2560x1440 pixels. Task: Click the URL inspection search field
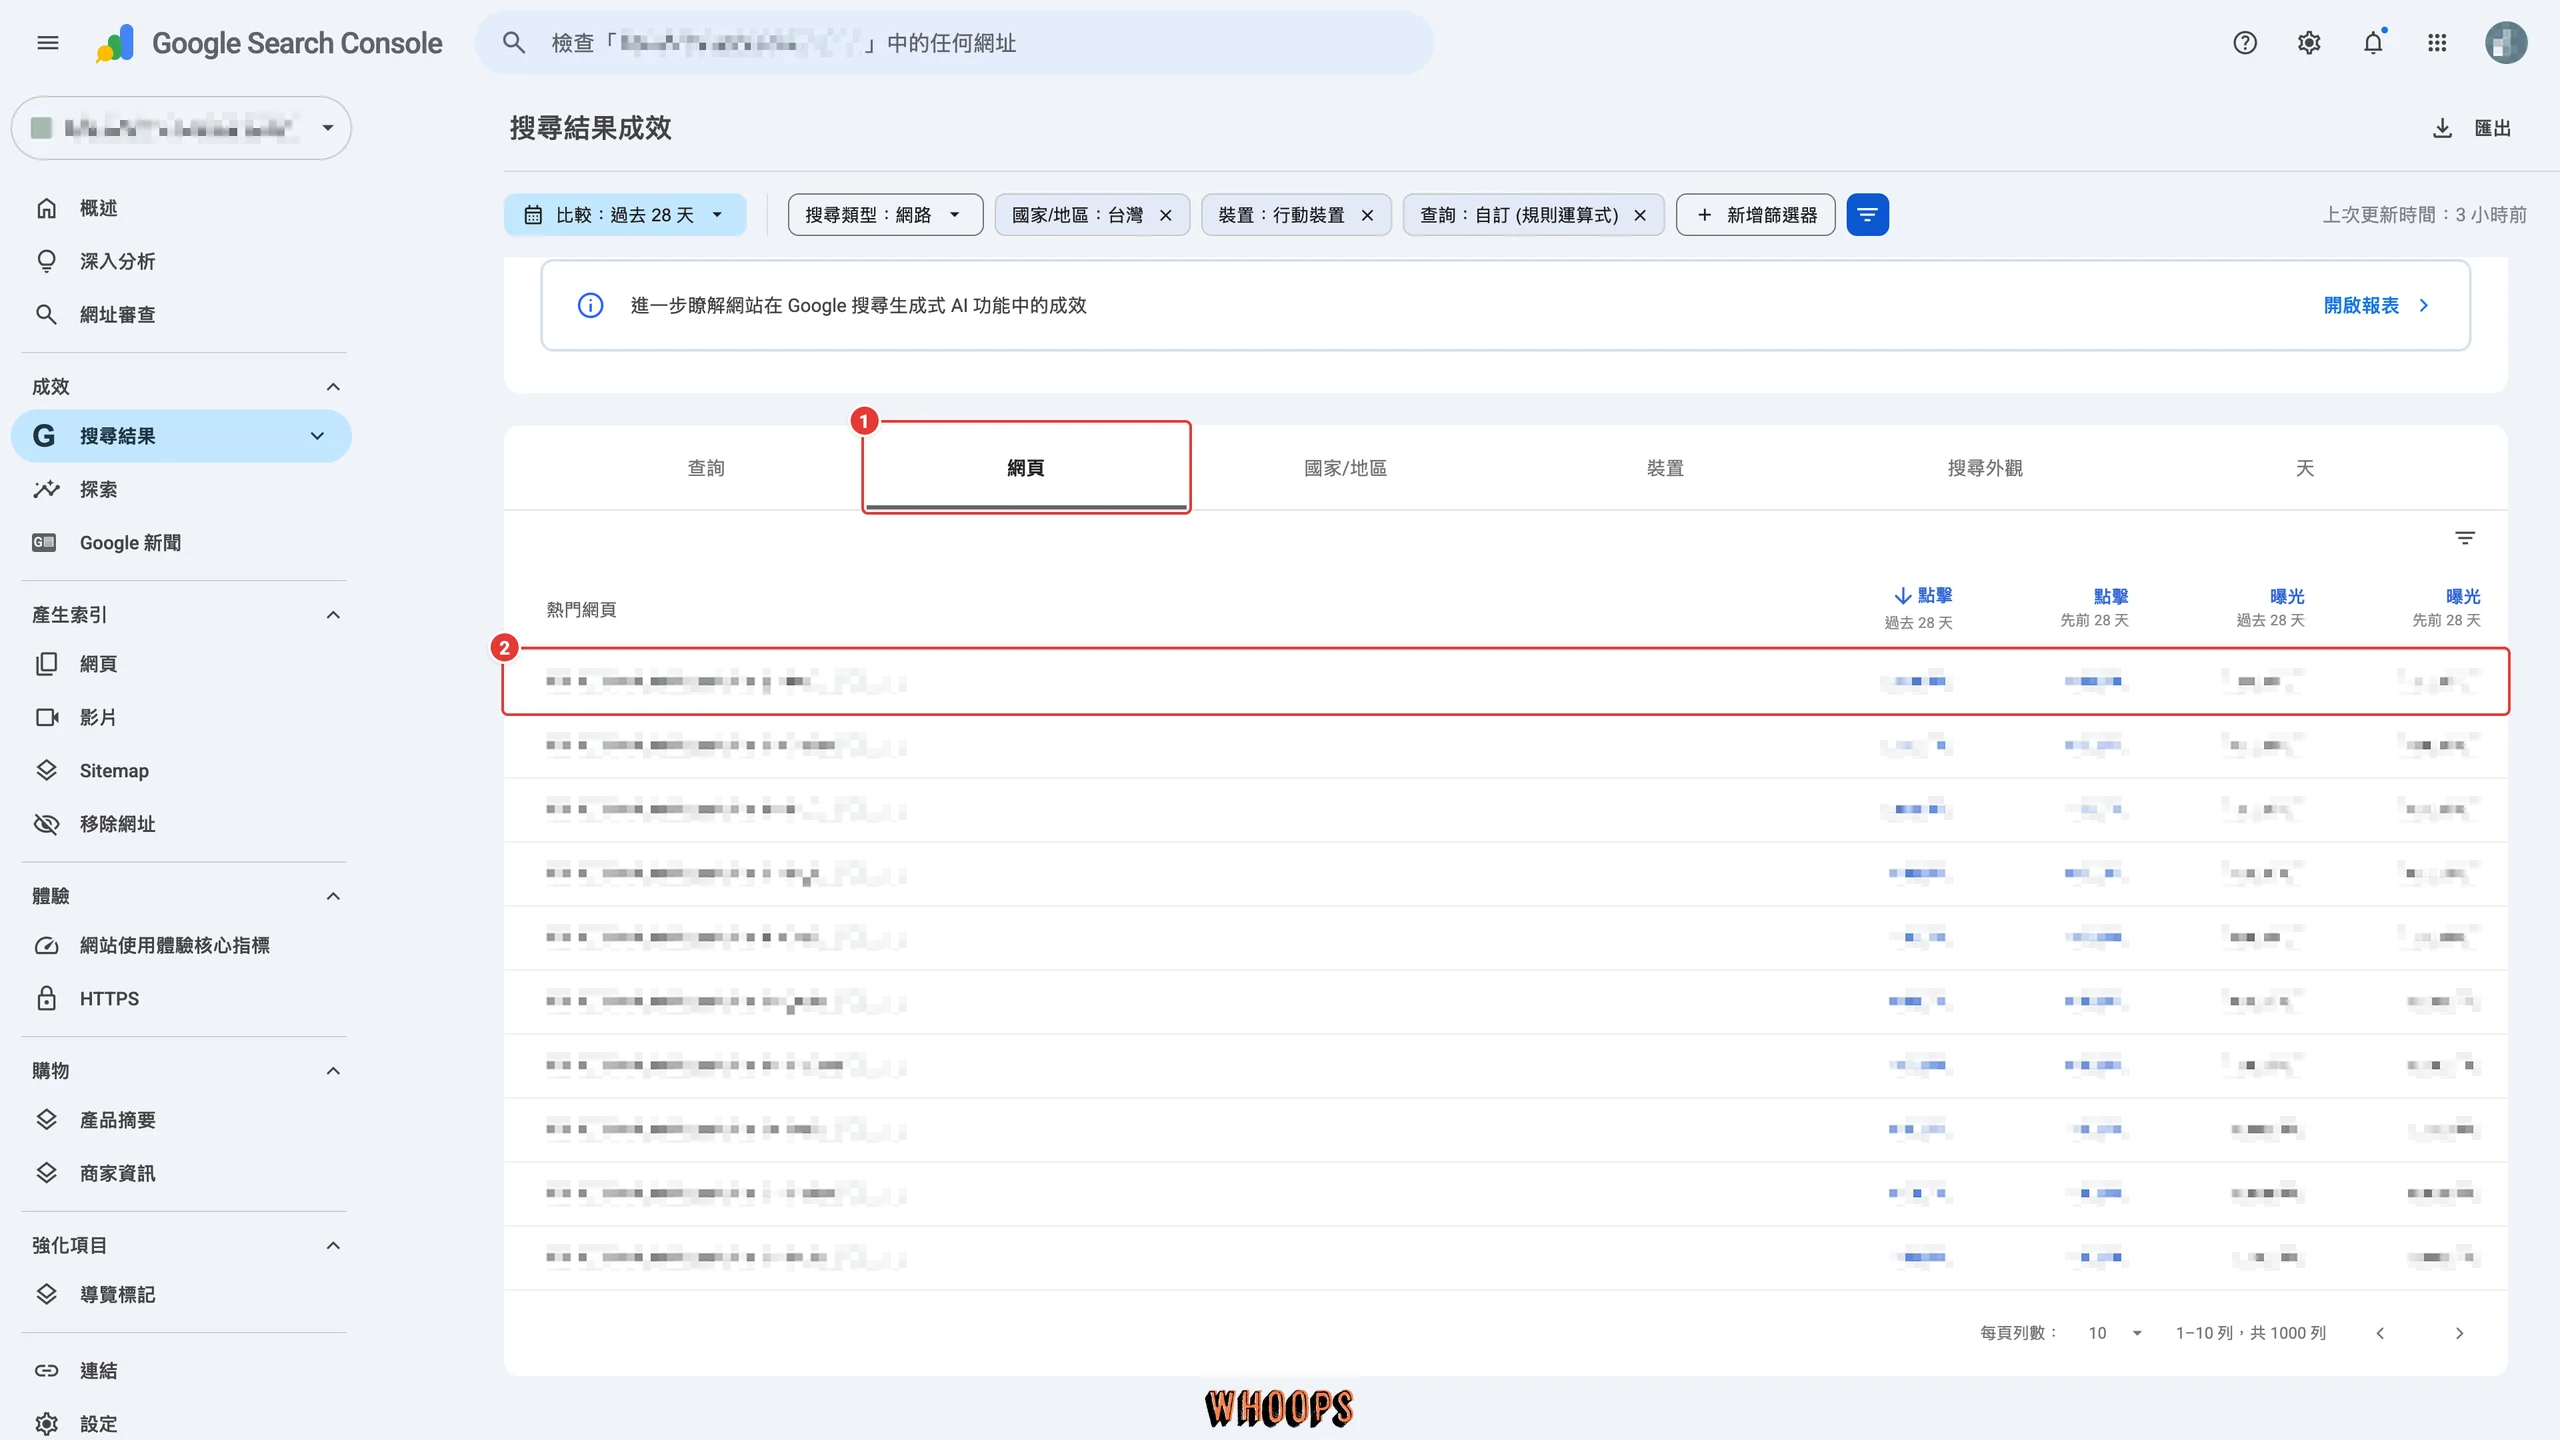[955, 42]
